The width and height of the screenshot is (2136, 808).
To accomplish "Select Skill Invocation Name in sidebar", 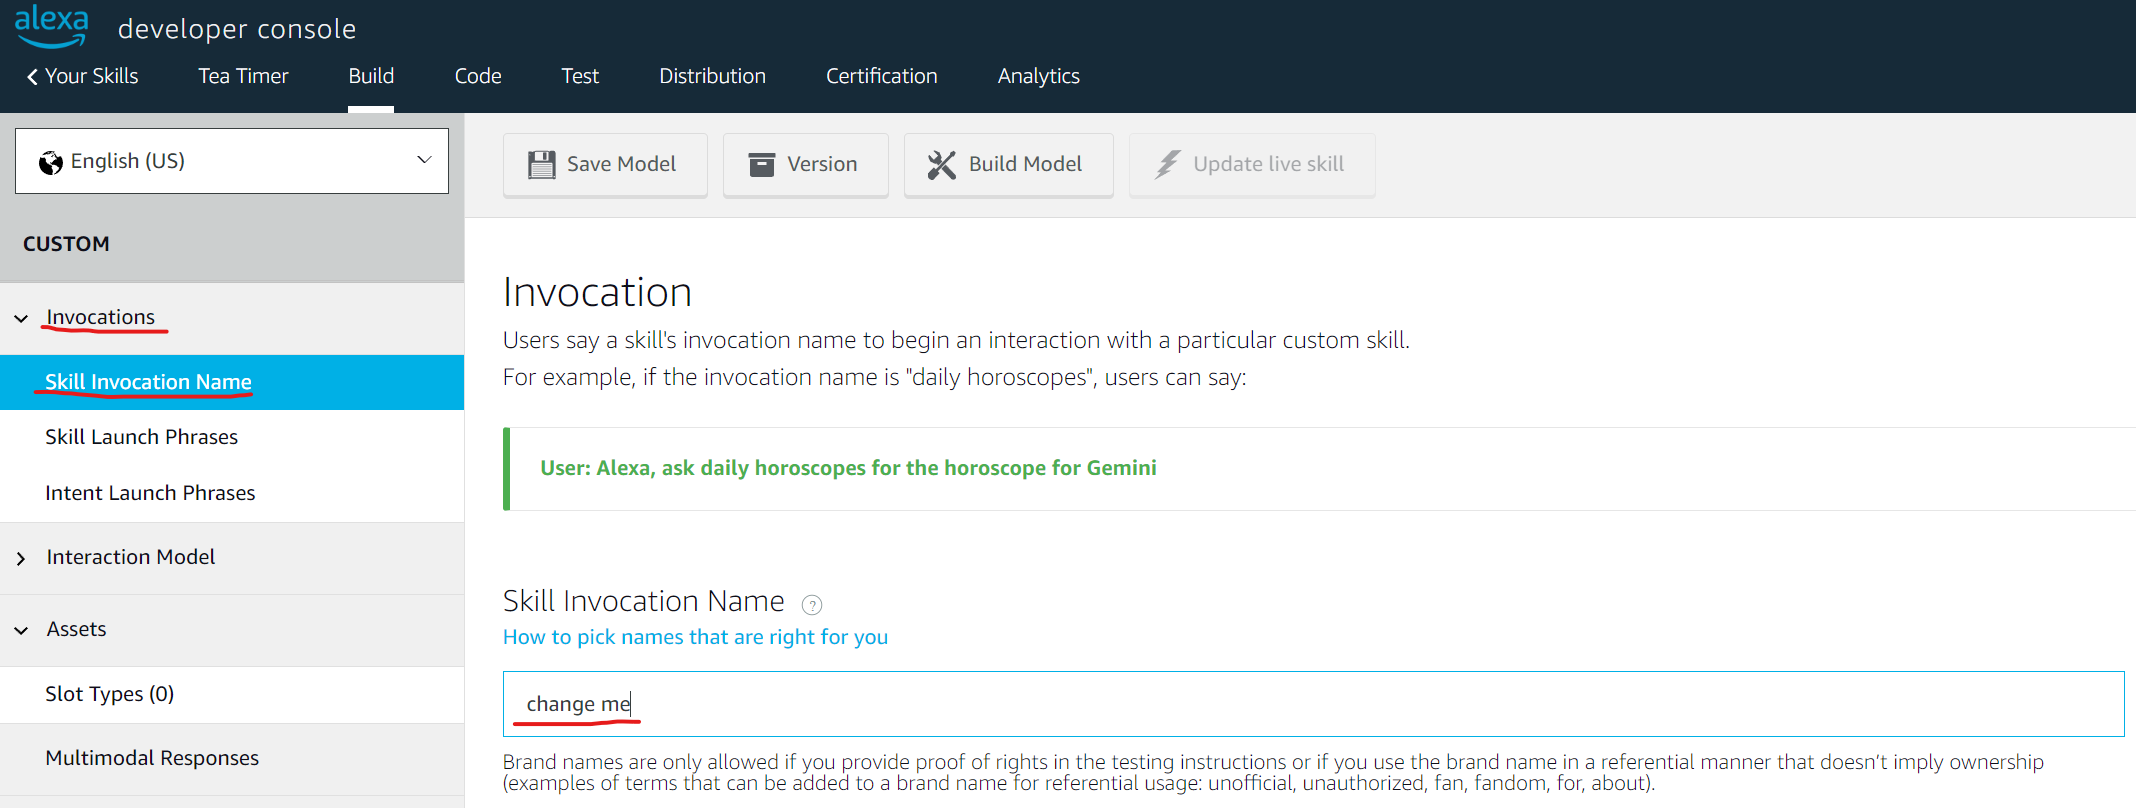I will point(232,382).
